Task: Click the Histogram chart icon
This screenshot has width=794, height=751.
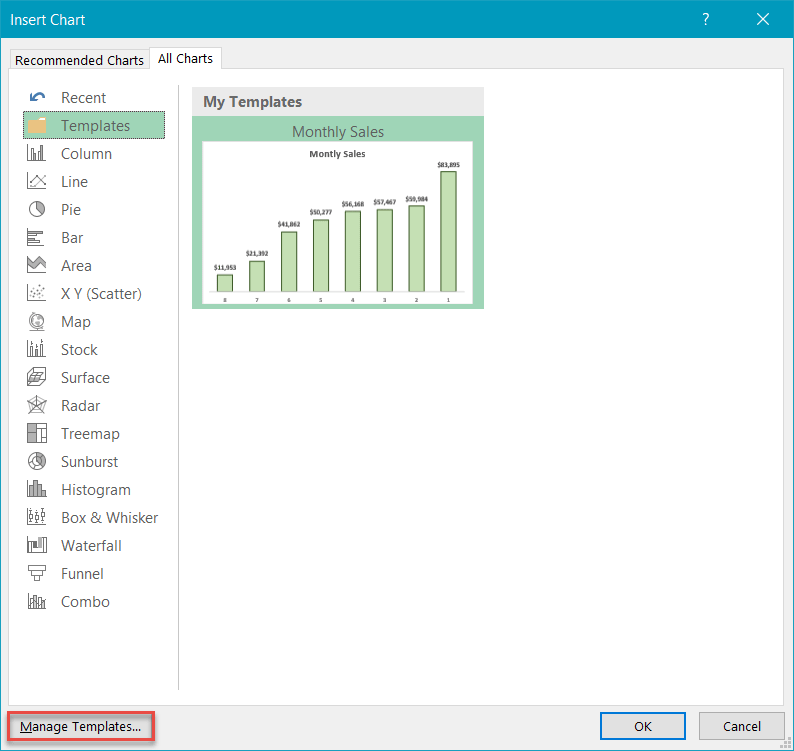Action: click(36, 489)
